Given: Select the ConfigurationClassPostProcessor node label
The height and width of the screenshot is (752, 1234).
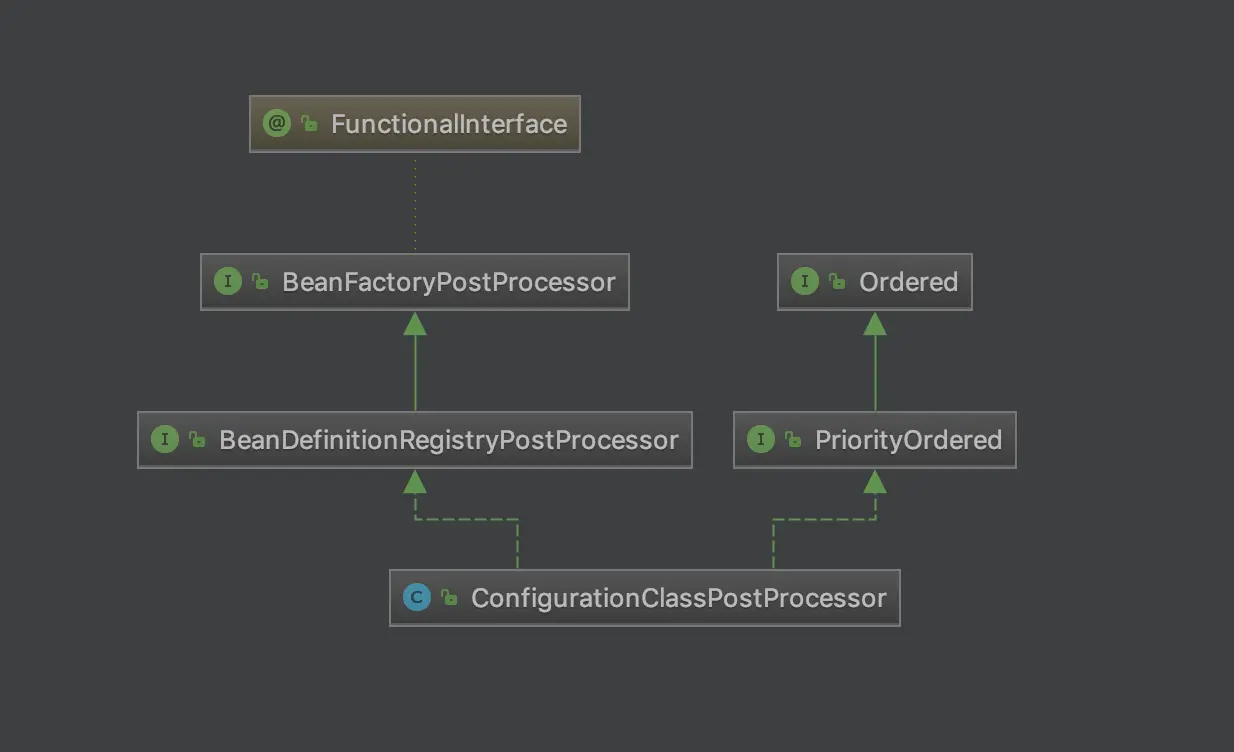Looking at the screenshot, I should (x=678, y=598).
